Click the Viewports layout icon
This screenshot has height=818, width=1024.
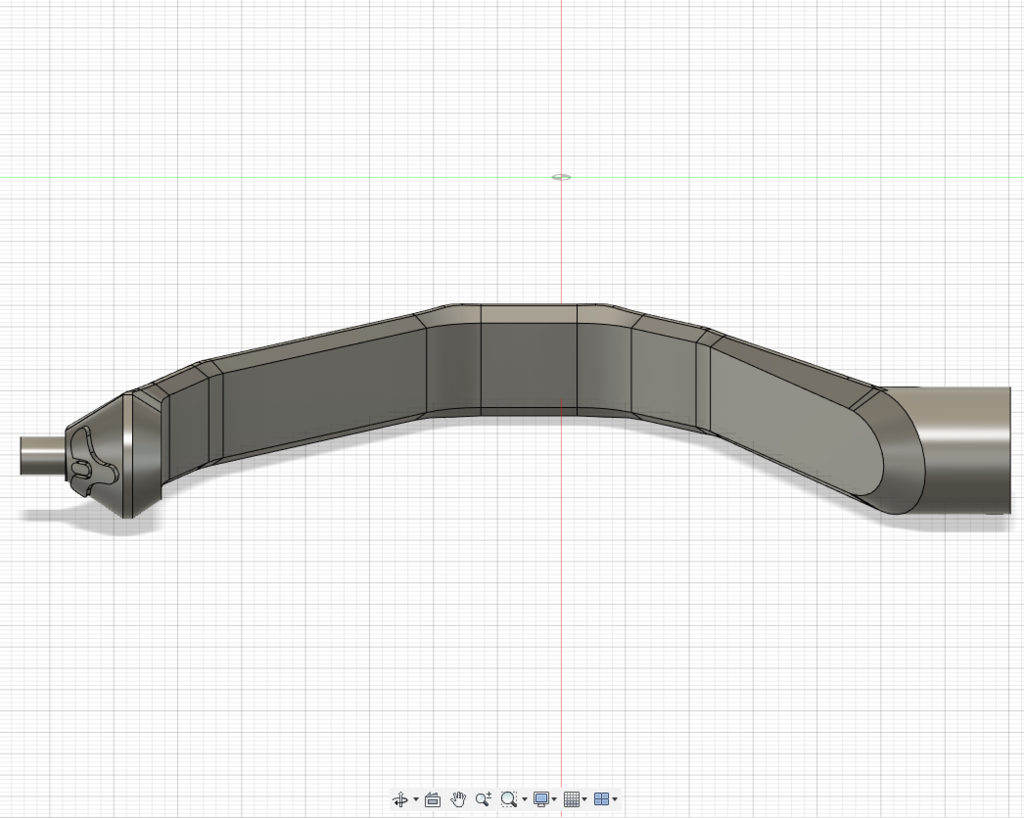pos(601,799)
